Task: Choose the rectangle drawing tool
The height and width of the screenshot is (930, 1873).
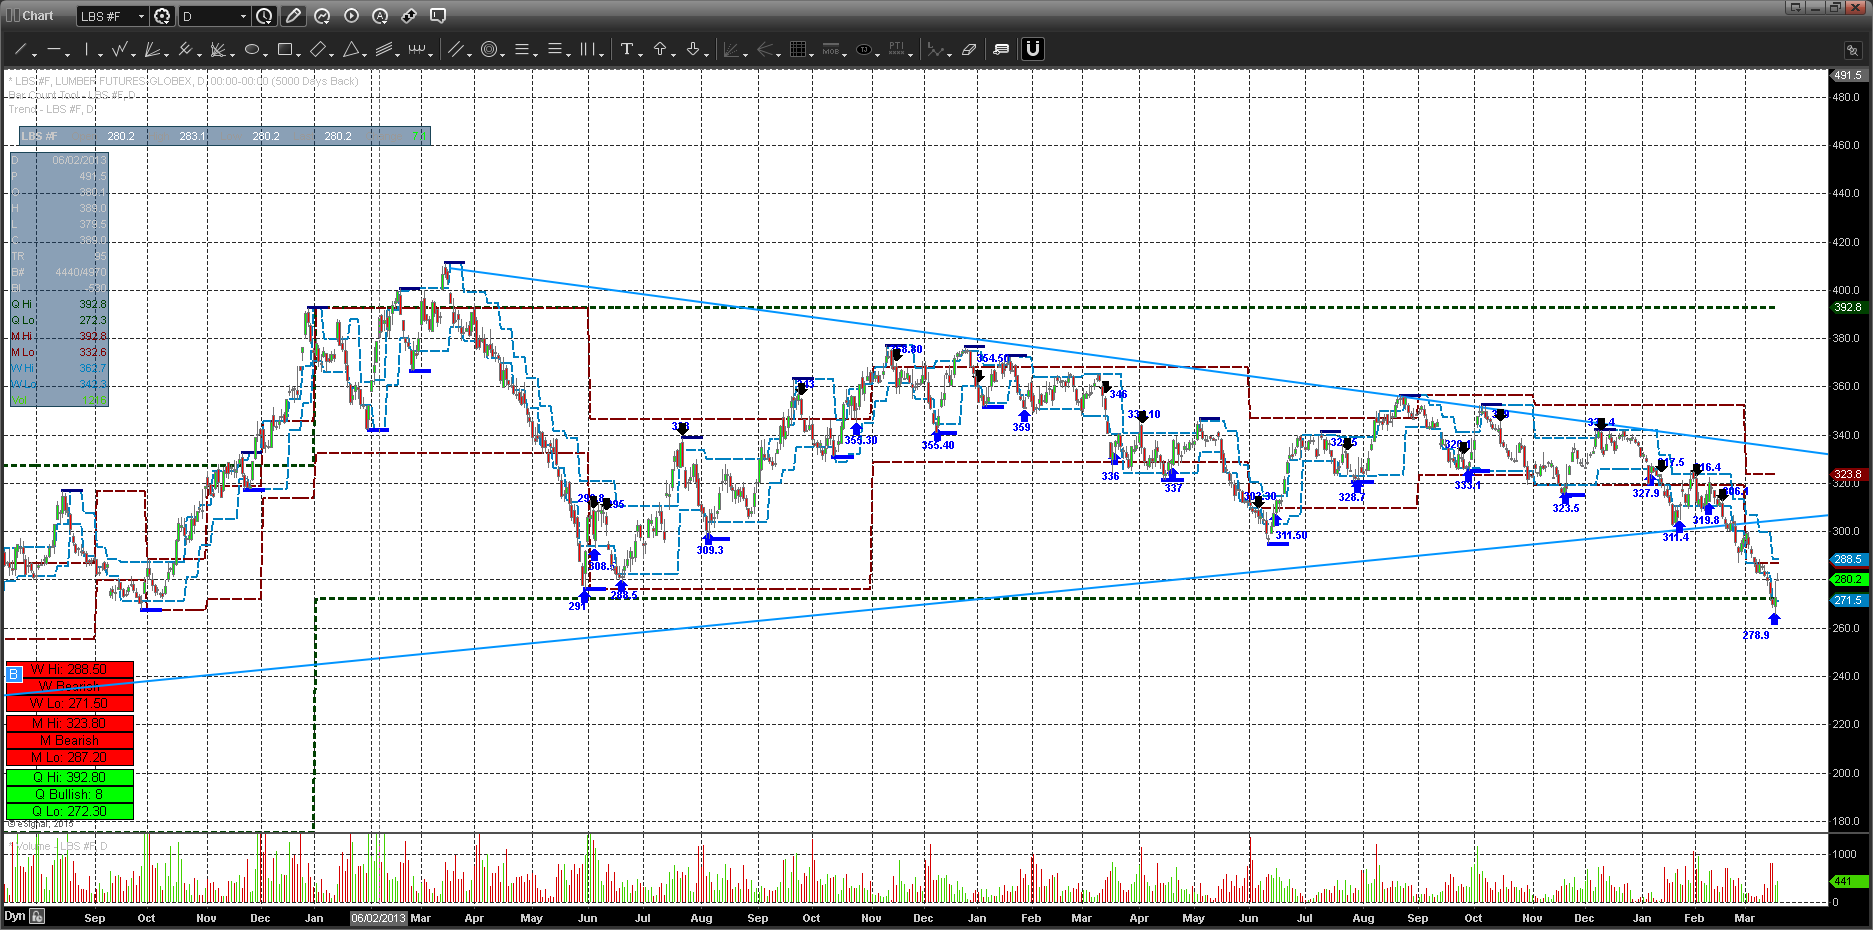Action: (285, 49)
